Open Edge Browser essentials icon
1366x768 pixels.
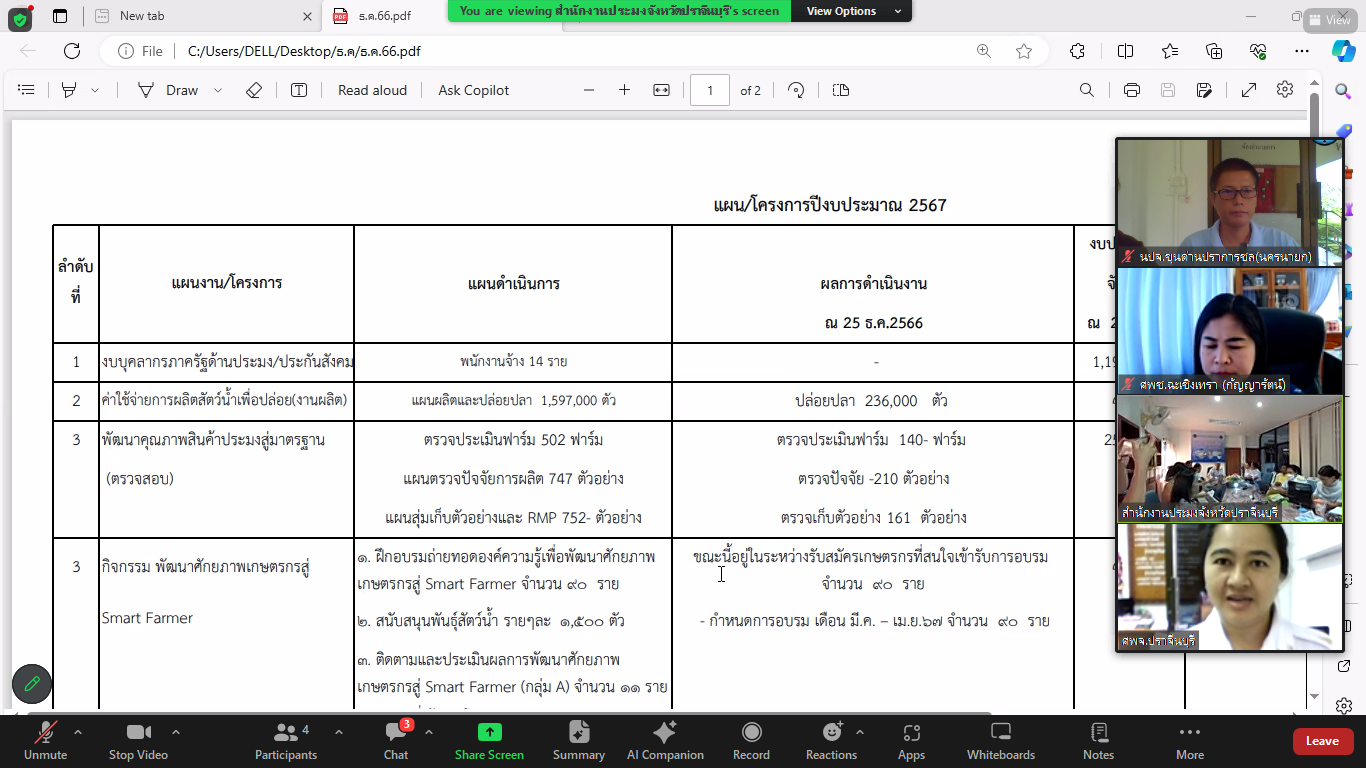click(x=1258, y=51)
